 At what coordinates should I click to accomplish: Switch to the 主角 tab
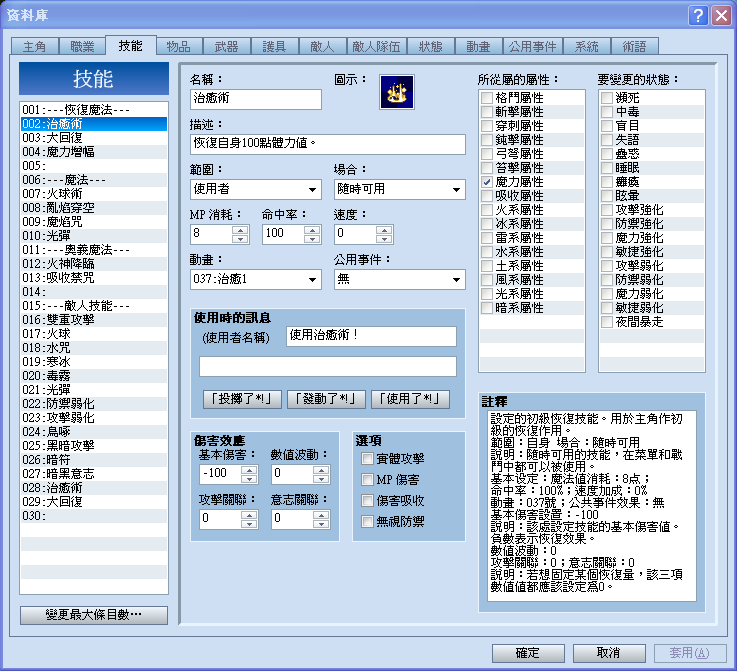click(34, 47)
